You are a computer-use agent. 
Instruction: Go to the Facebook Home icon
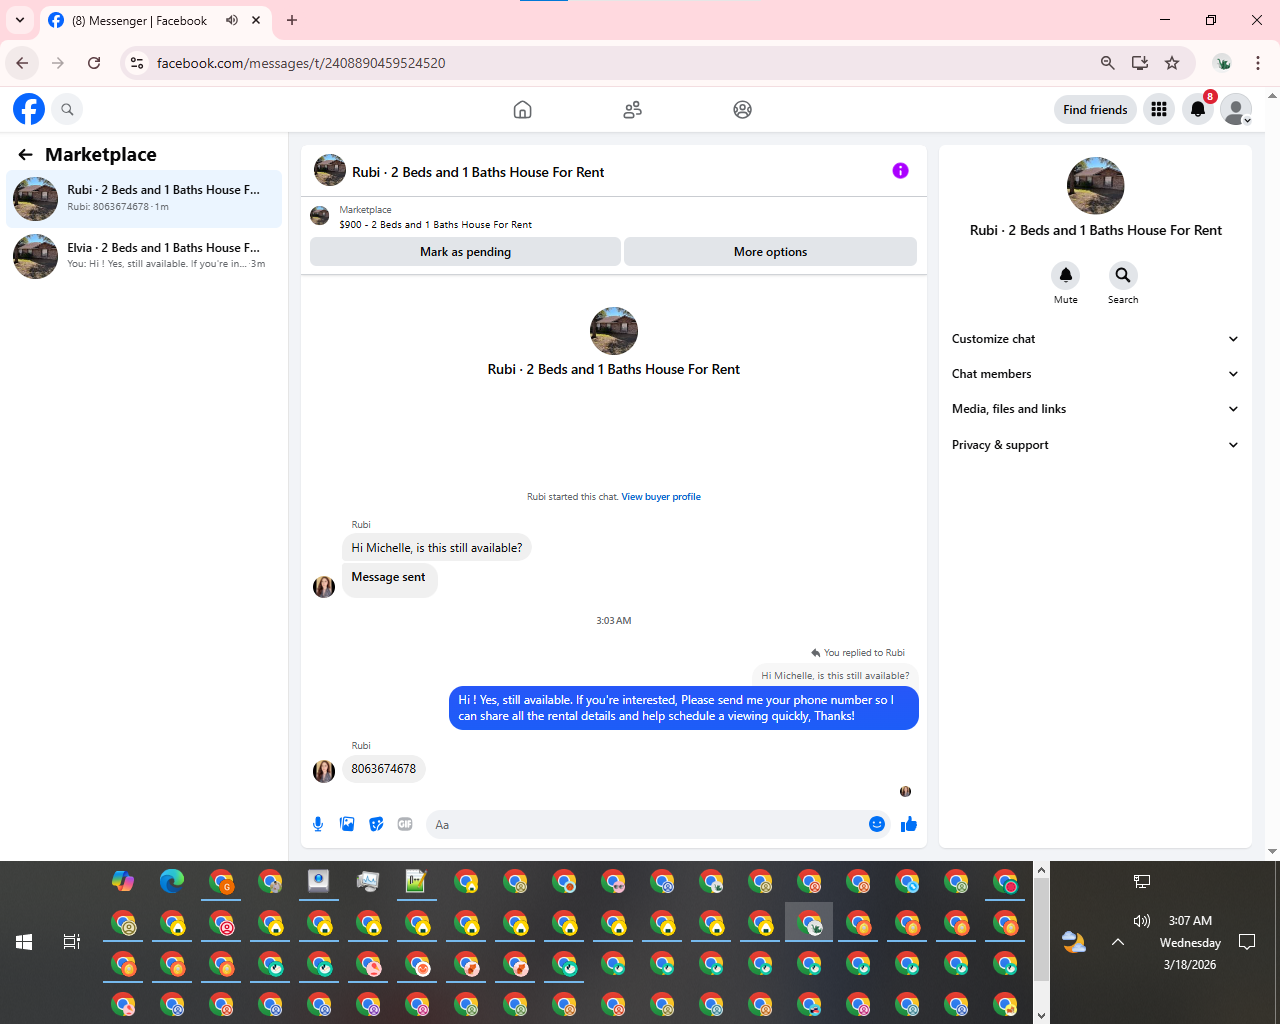point(522,110)
